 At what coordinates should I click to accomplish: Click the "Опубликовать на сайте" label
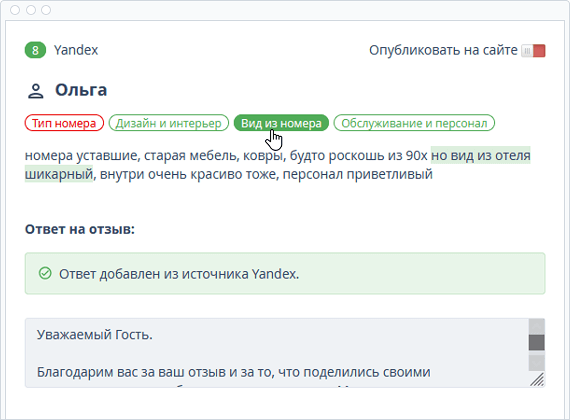tap(443, 50)
